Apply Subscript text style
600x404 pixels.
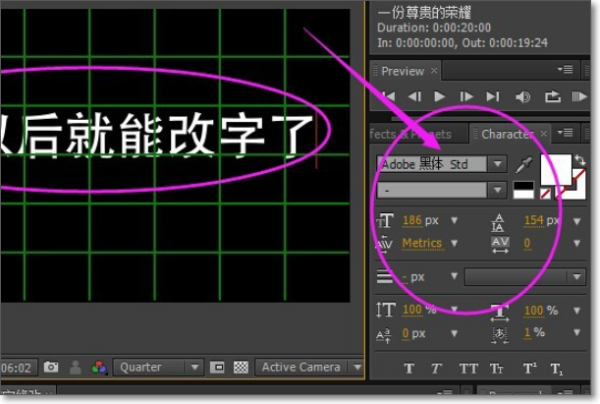point(557,369)
